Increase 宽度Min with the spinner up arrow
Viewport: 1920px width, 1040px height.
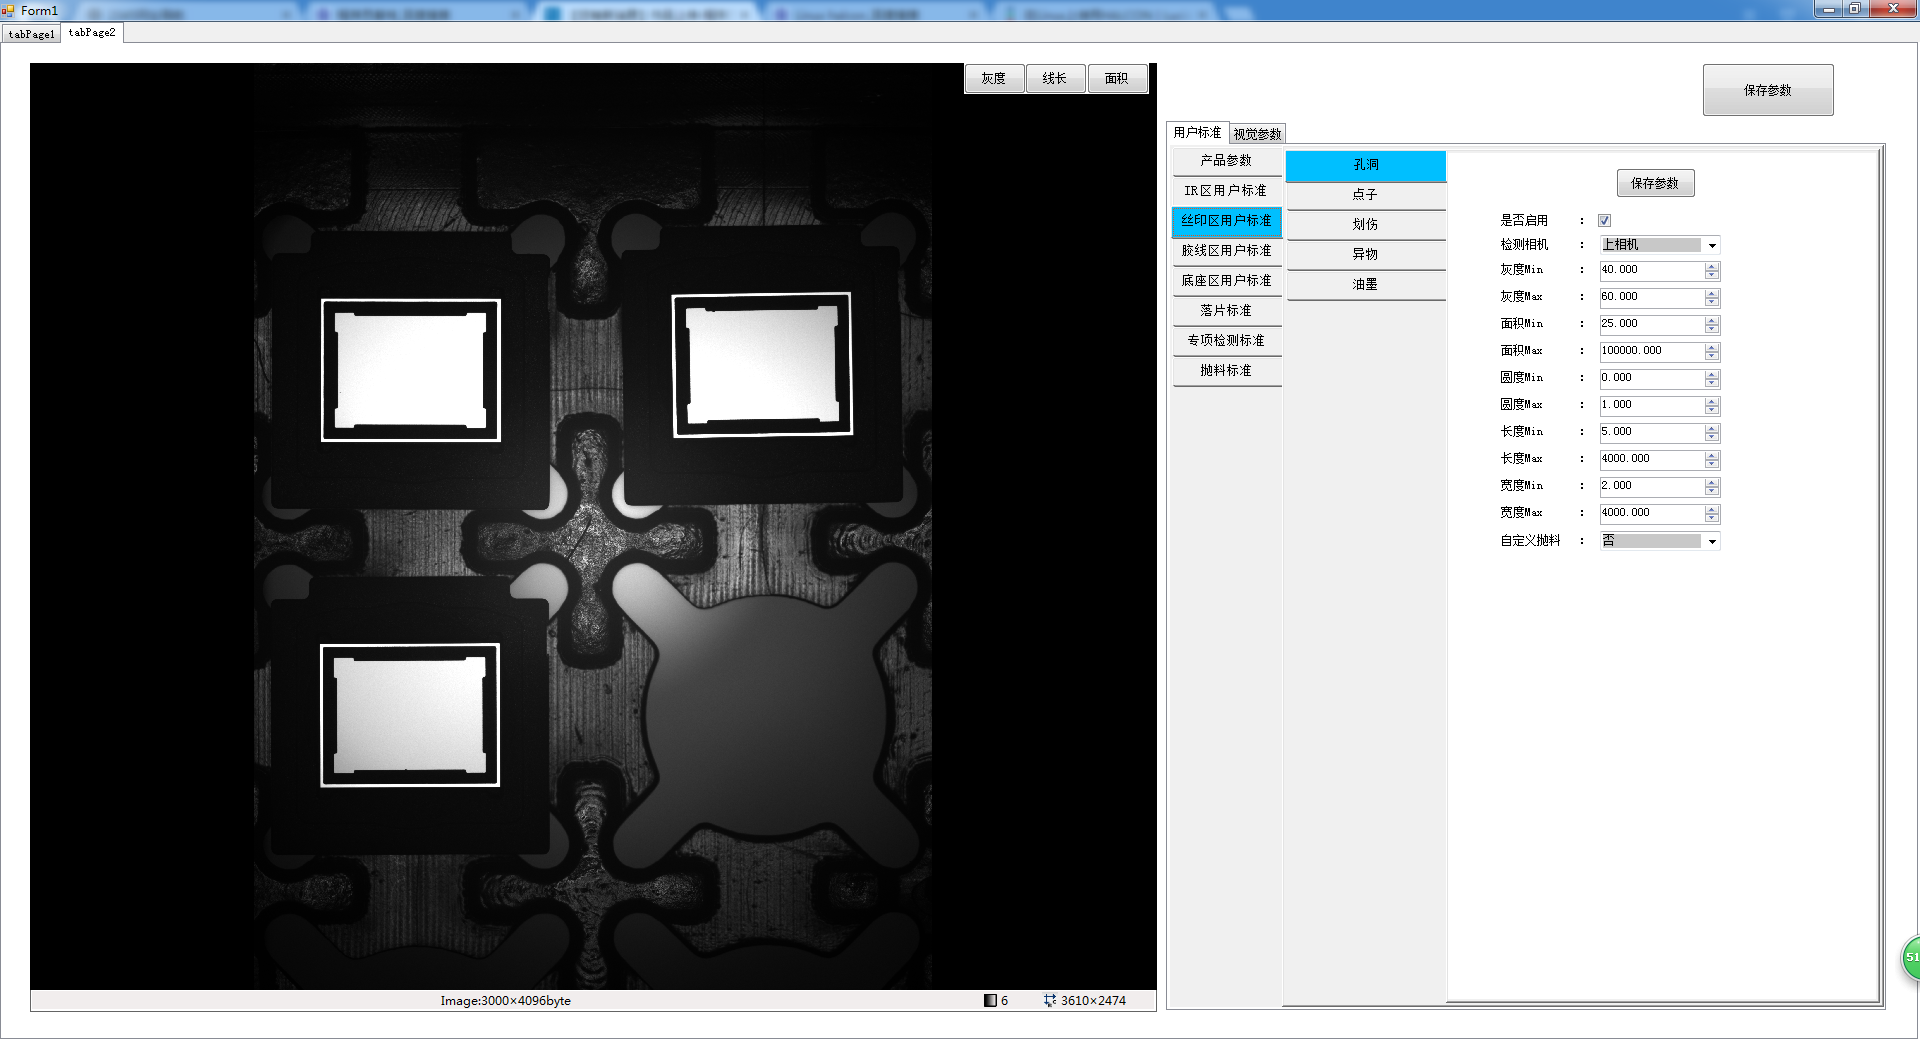[x=1712, y=482]
